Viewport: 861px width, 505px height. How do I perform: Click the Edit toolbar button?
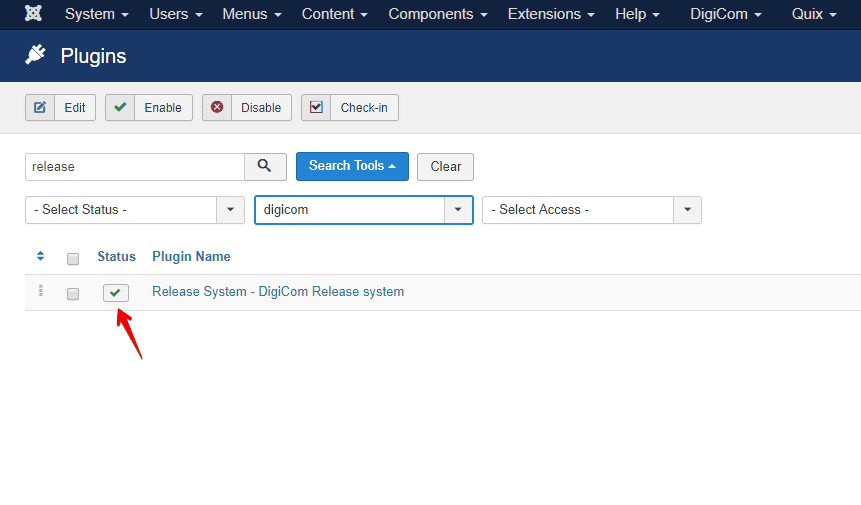(60, 108)
